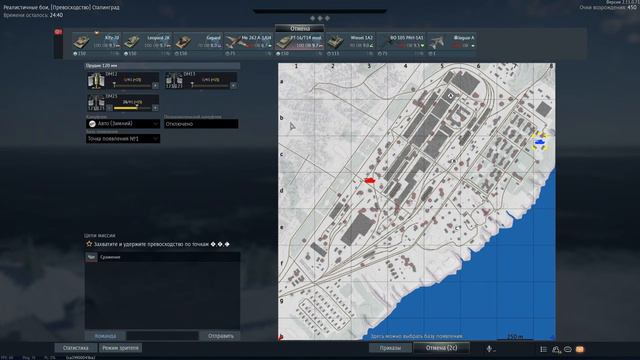Viewport: 640px width, 360px height.
Task: Toggle the microphone voice chat icon
Action: point(489,349)
